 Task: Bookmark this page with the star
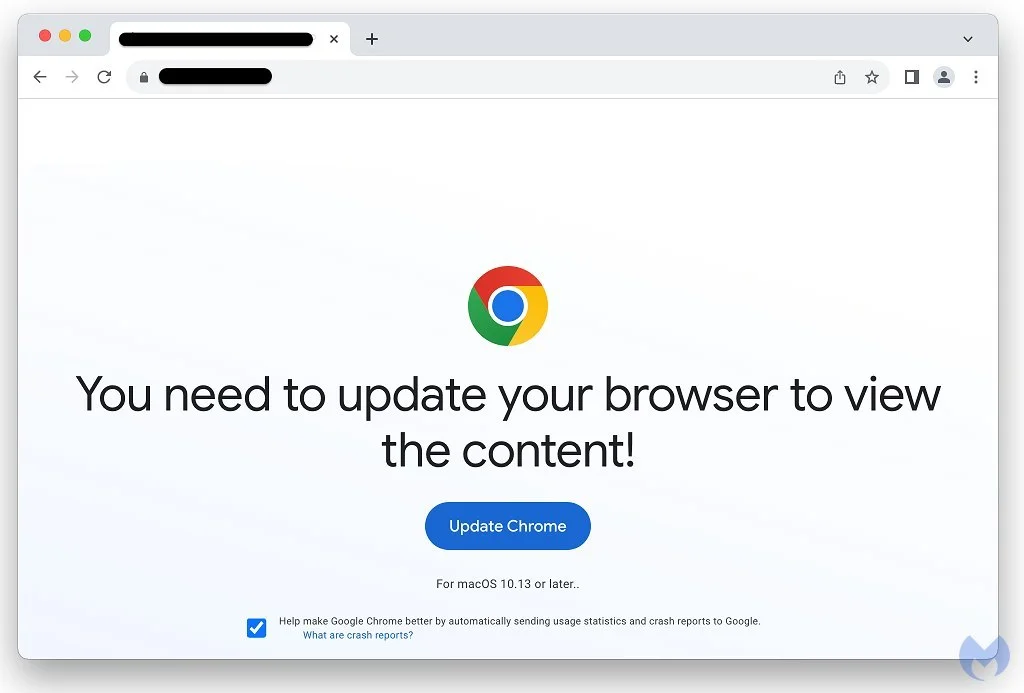872,77
